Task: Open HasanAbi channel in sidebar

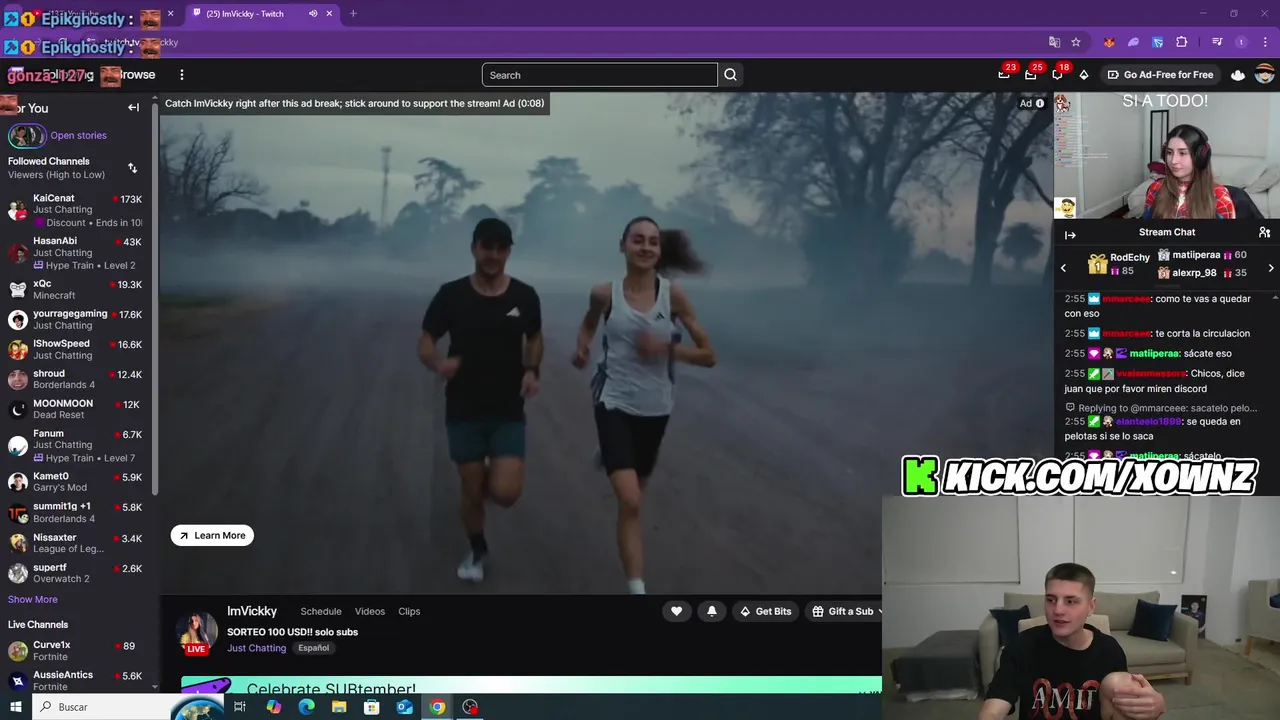Action: [x=76, y=253]
